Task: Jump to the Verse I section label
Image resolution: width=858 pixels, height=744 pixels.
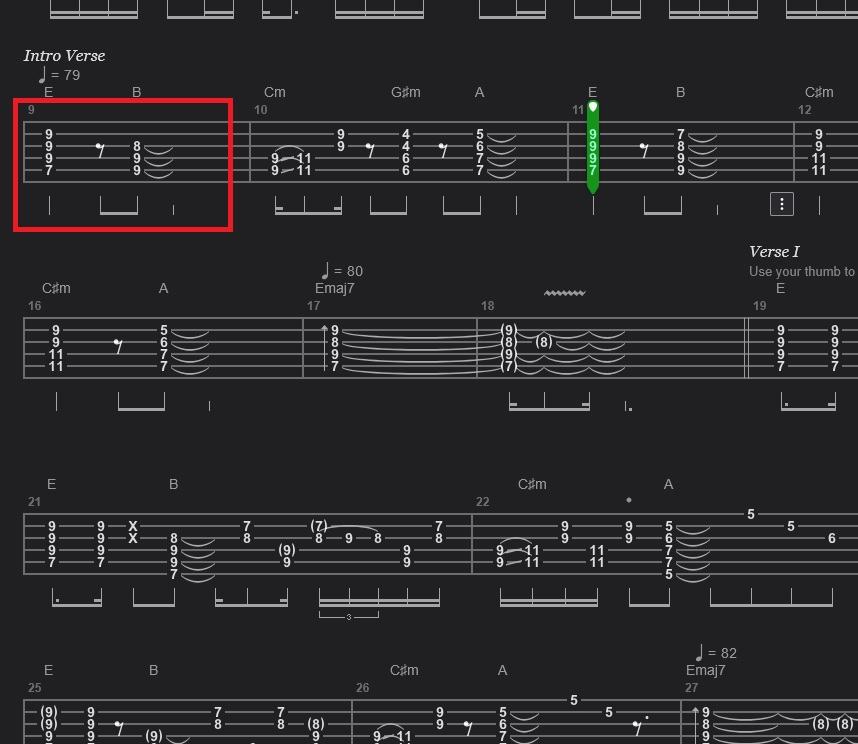Action: [774, 252]
